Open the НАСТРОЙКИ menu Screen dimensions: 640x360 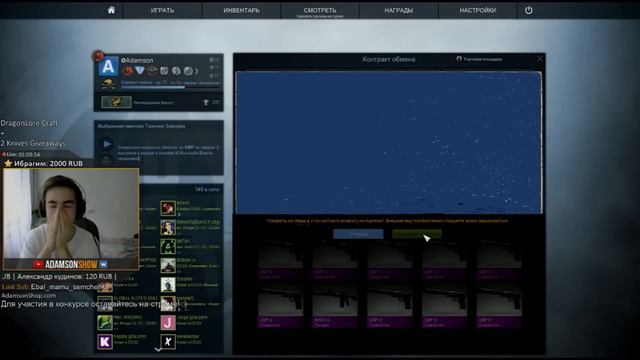pyautogui.click(x=478, y=10)
